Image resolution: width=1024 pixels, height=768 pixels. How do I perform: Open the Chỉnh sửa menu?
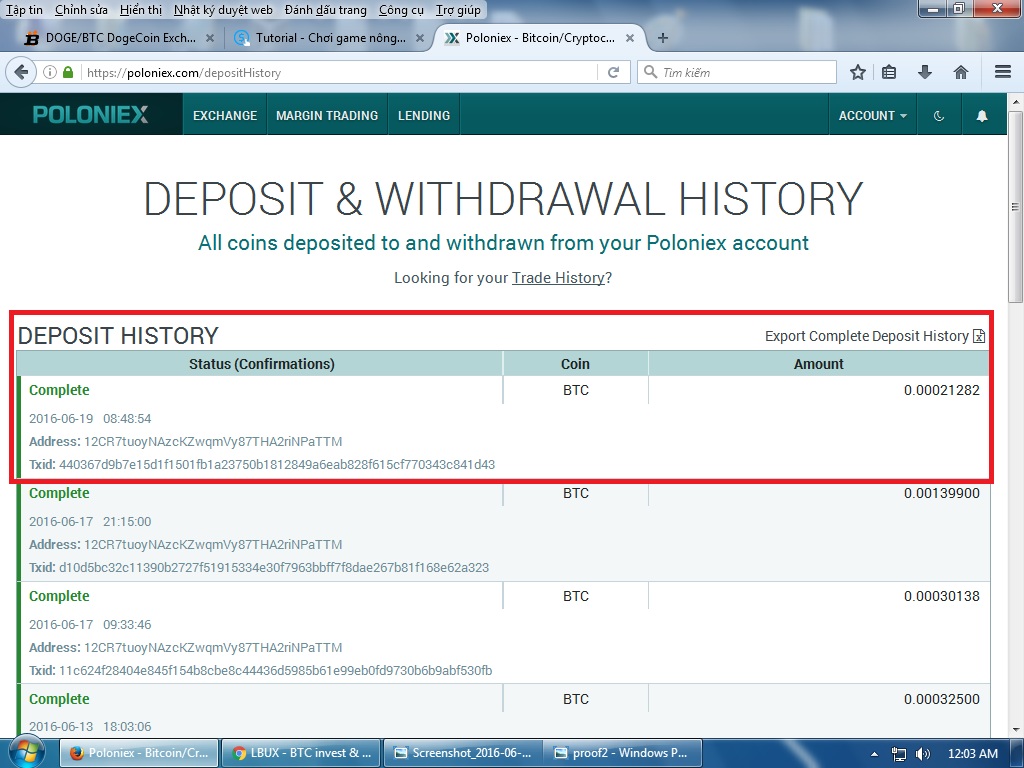click(x=81, y=10)
